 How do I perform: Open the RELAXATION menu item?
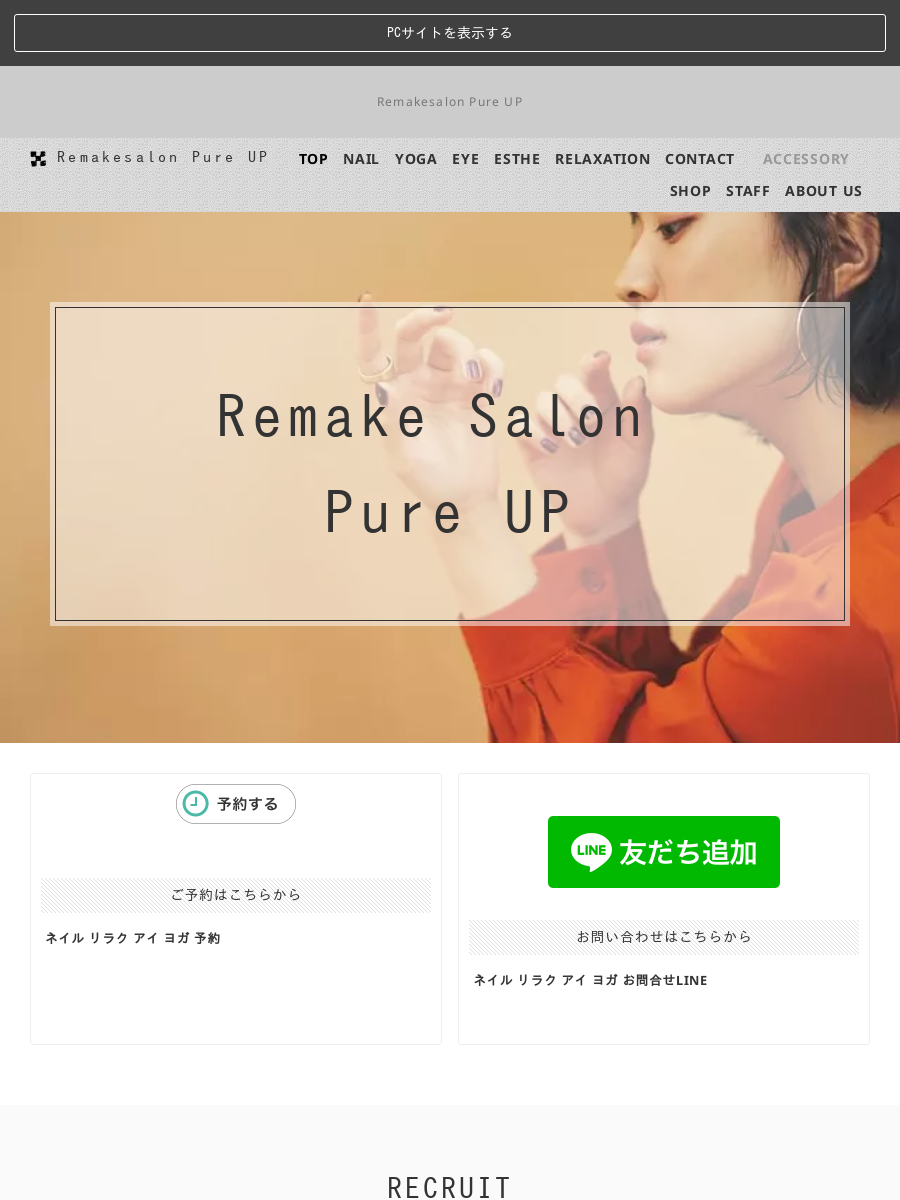[x=603, y=159]
